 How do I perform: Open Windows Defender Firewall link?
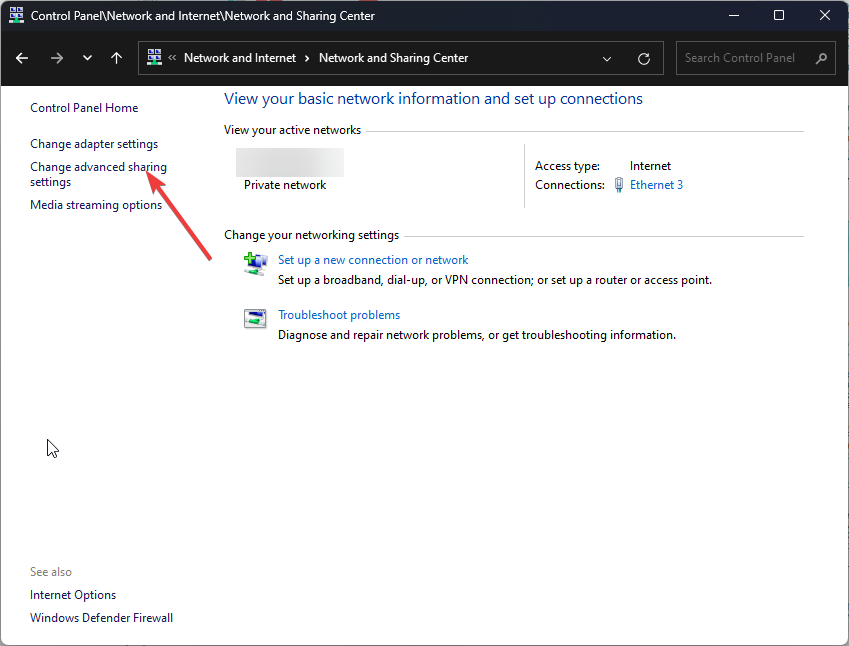pos(101,618)
